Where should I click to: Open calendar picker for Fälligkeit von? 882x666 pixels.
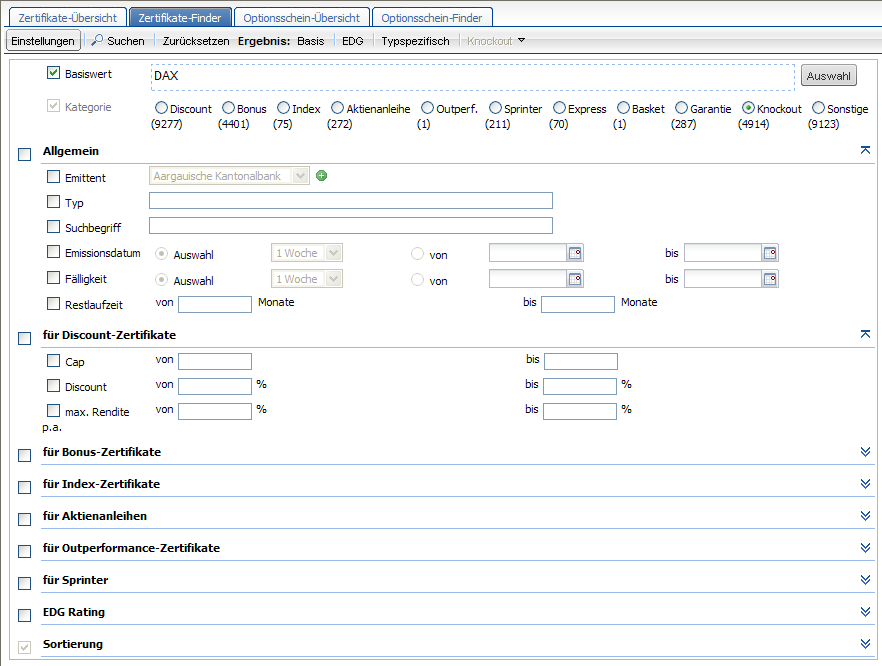click(x=575, y=279)
